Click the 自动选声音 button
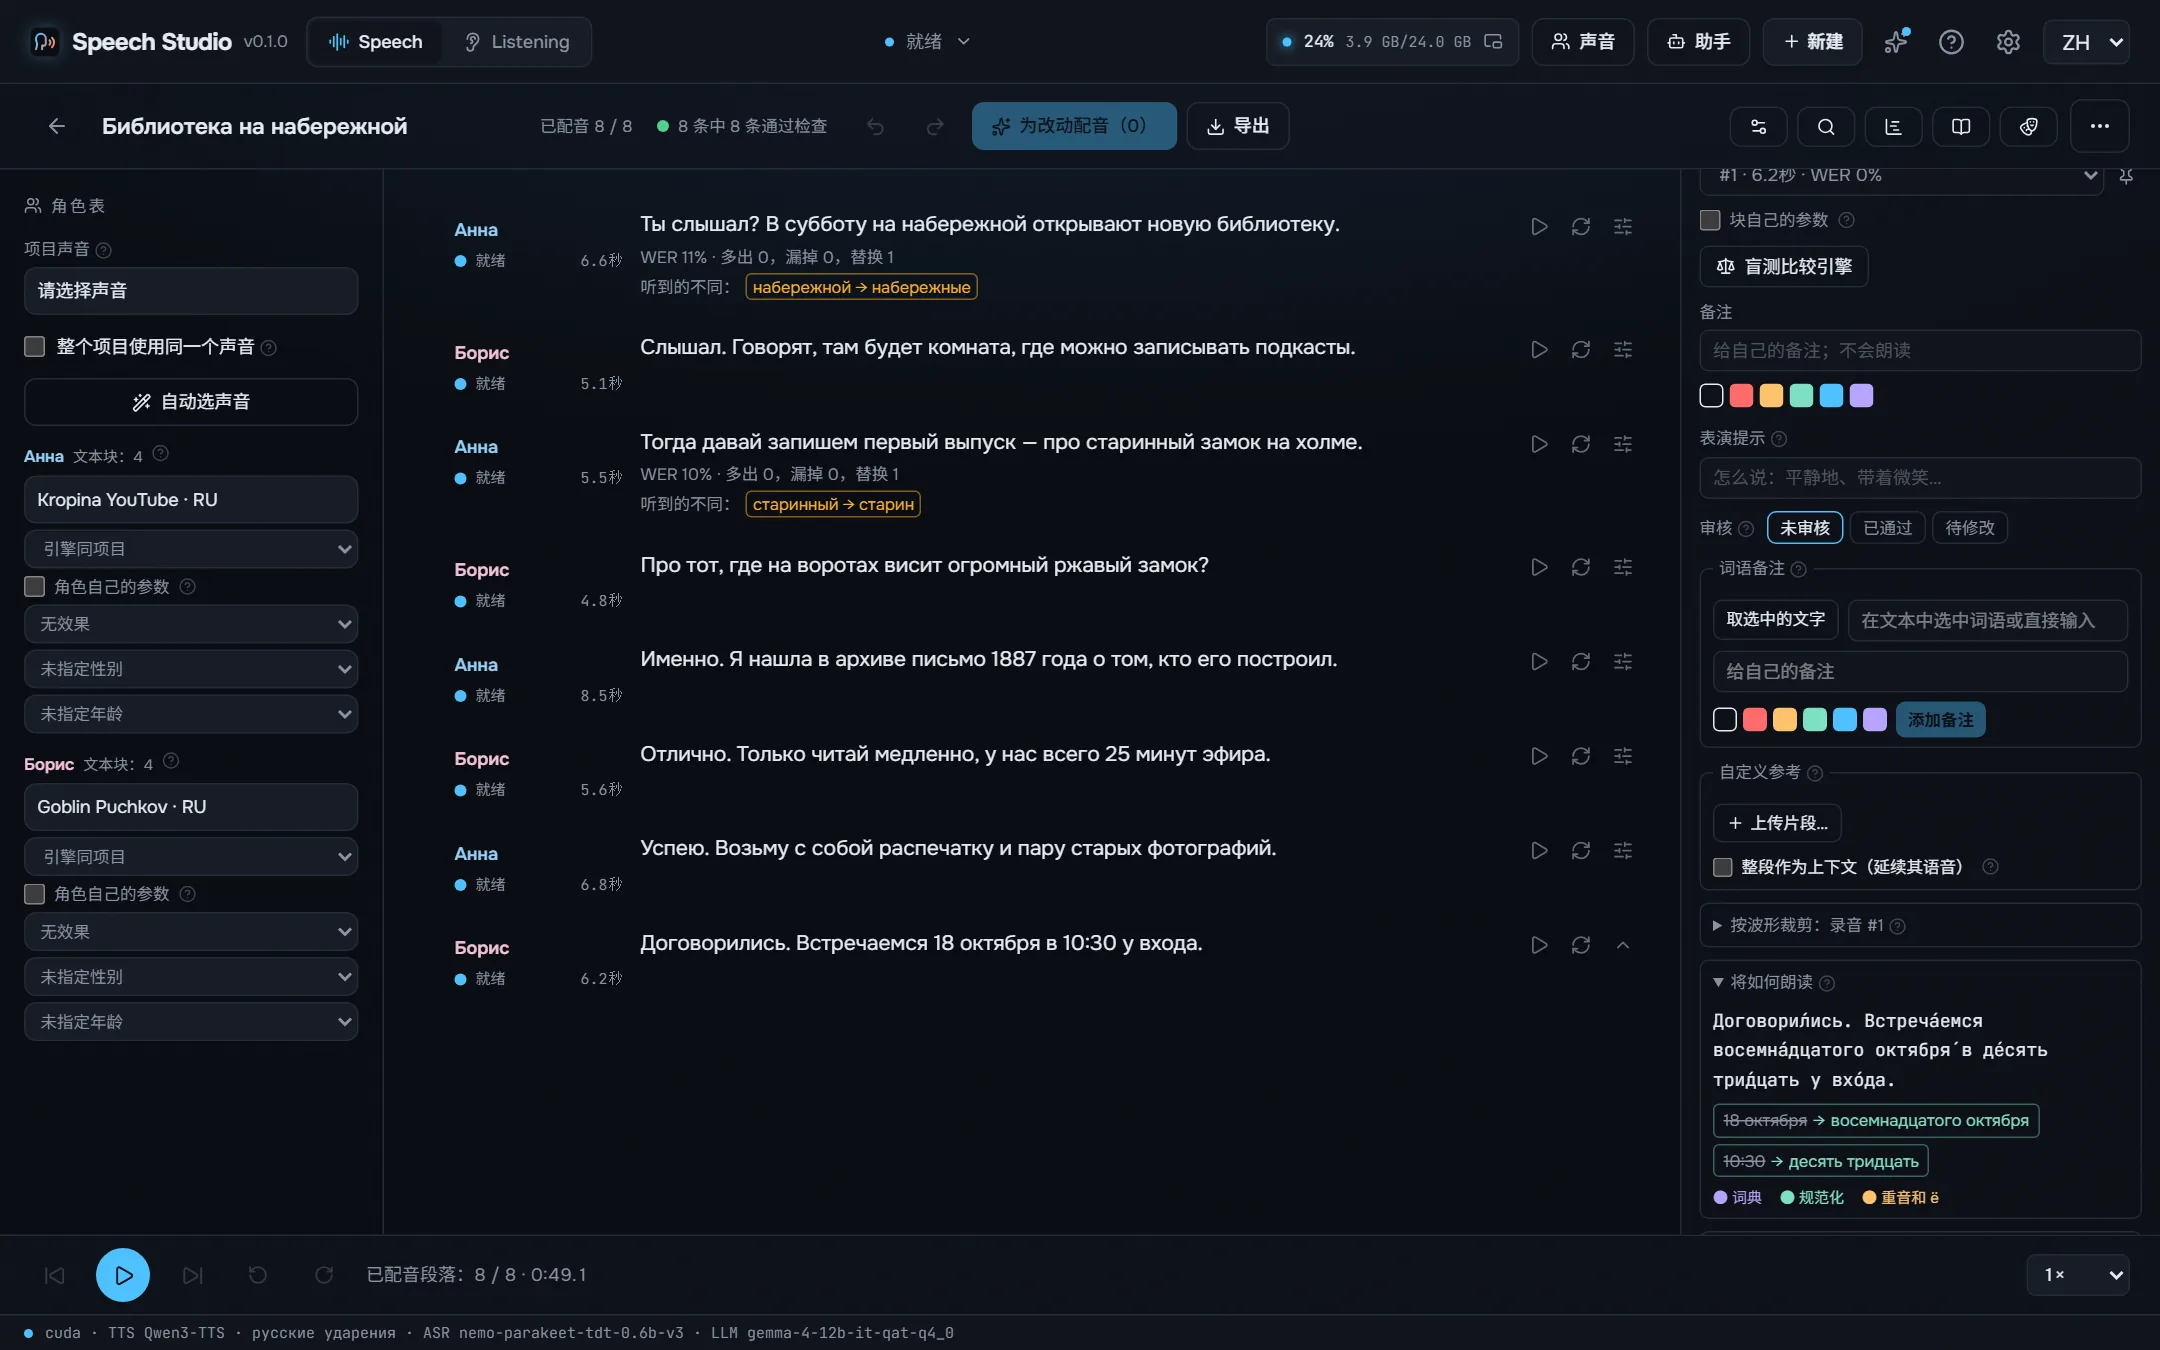 click(x=191, y=402)
